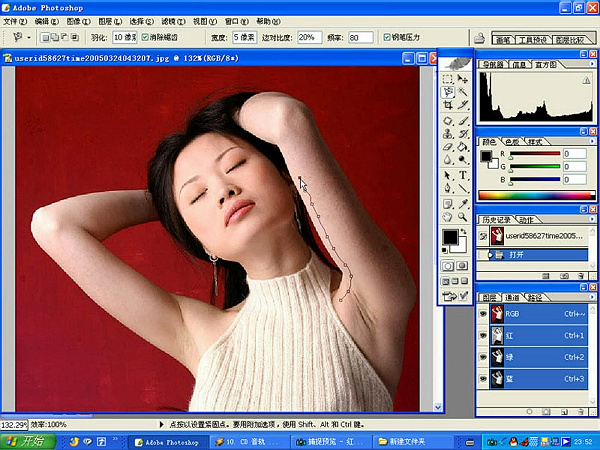Click the swap foreground/background colors arrow
The image size is (600, 450).
pyautogui.click(x=464, y=231)
